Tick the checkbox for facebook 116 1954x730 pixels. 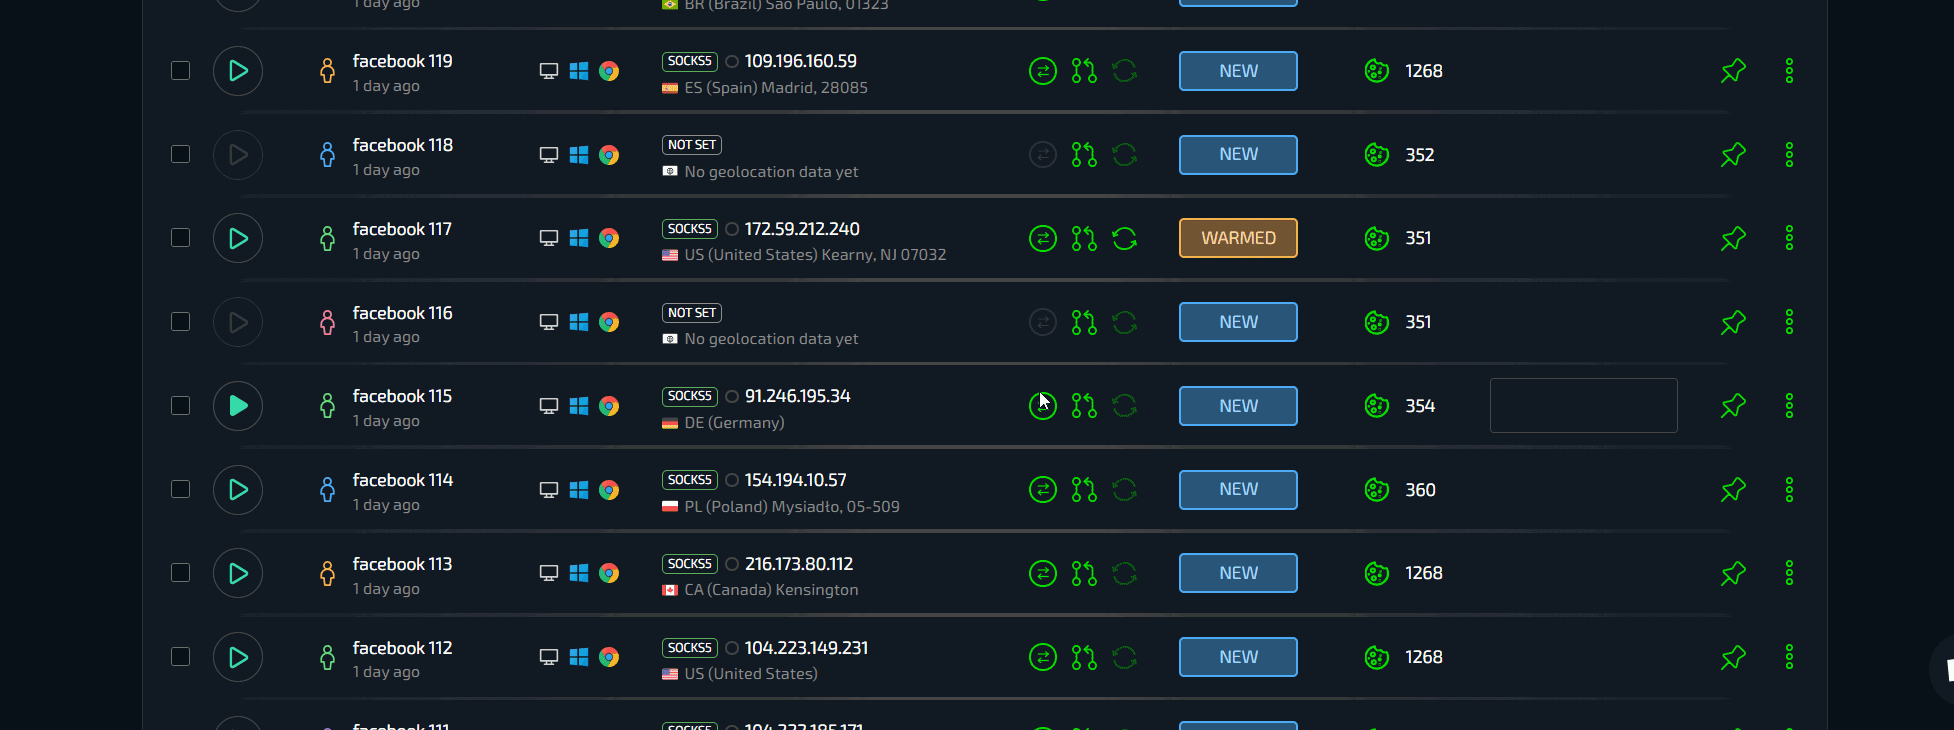(x=180, y=322)
